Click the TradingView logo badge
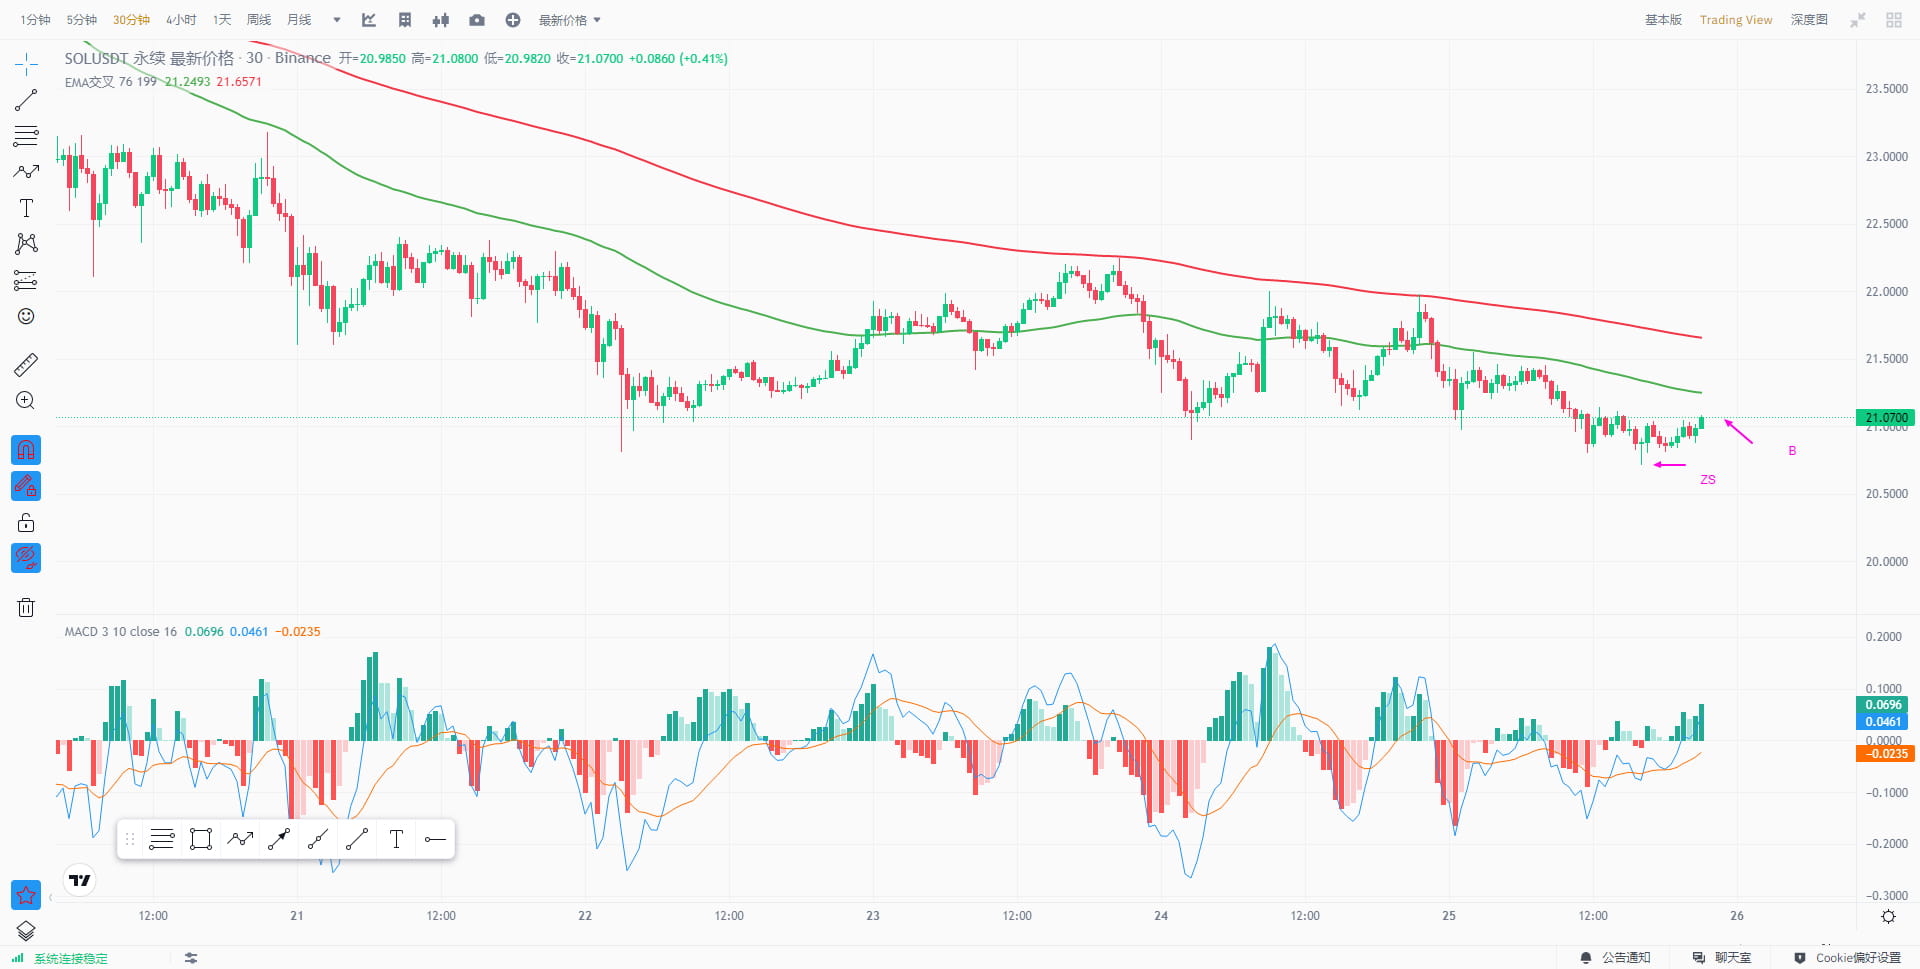Viewport: 1920px width, 969px height. [x=80, y=880]
